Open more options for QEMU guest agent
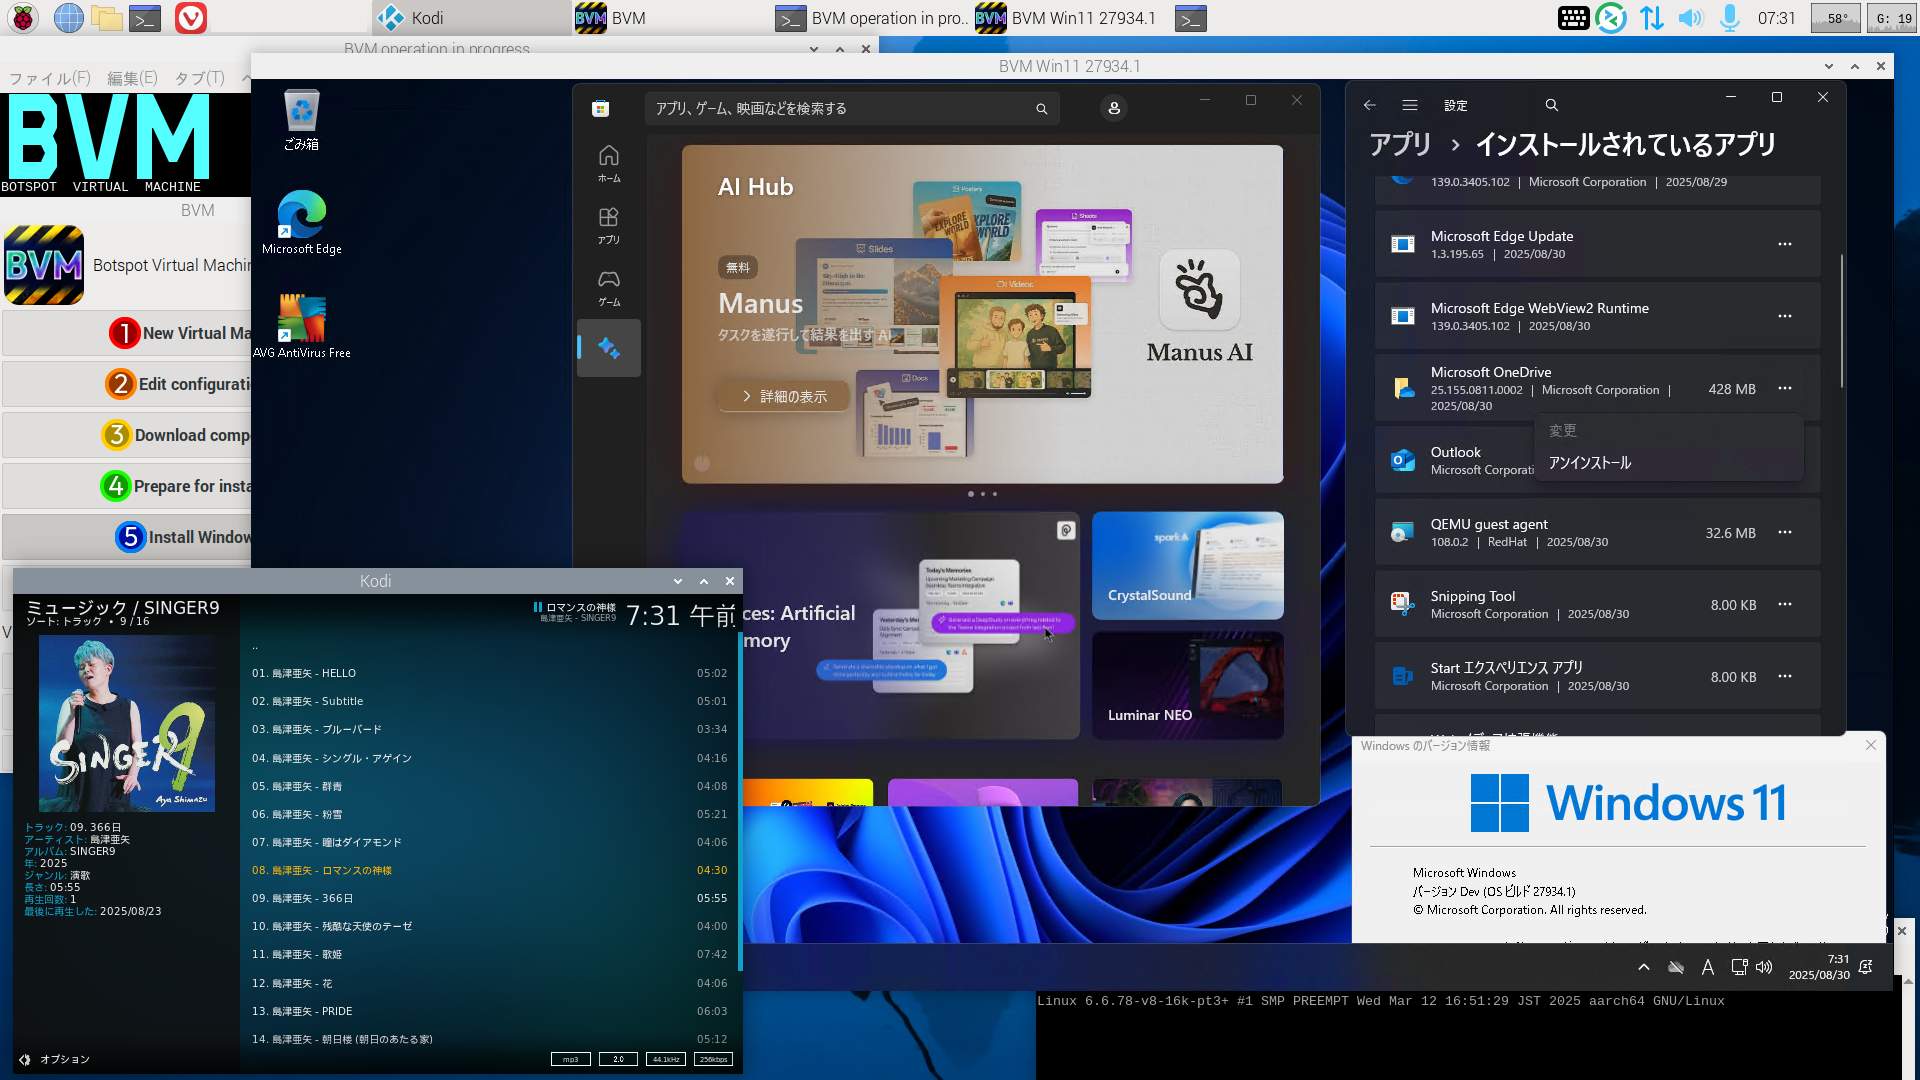Screen dimensions: 1920x1080 [x=1785, y=532]
